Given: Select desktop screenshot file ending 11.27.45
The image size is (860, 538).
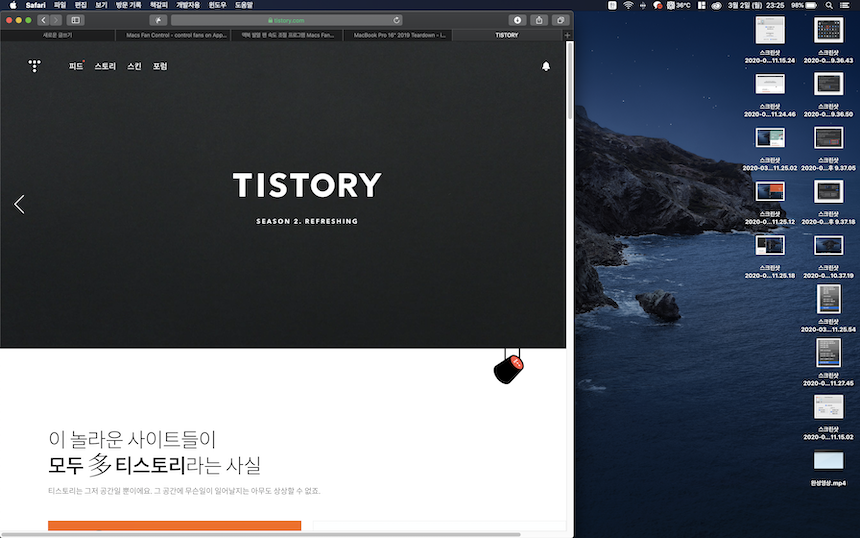Looking at the screenshot, I should 828,362.
